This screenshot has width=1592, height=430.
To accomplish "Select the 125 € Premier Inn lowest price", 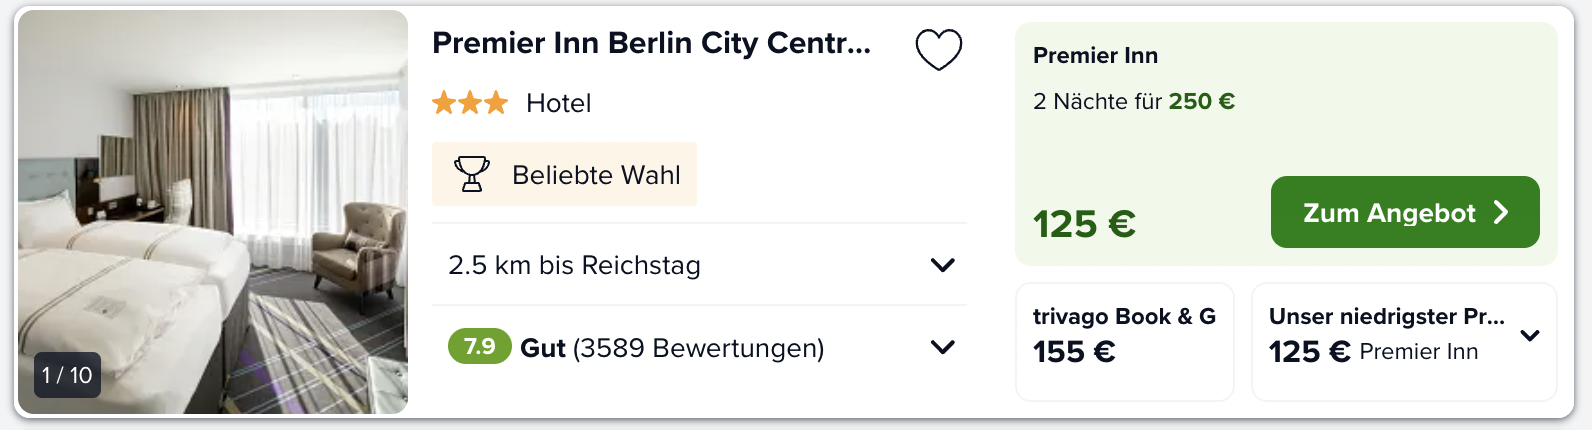I will pos(1373,351).
